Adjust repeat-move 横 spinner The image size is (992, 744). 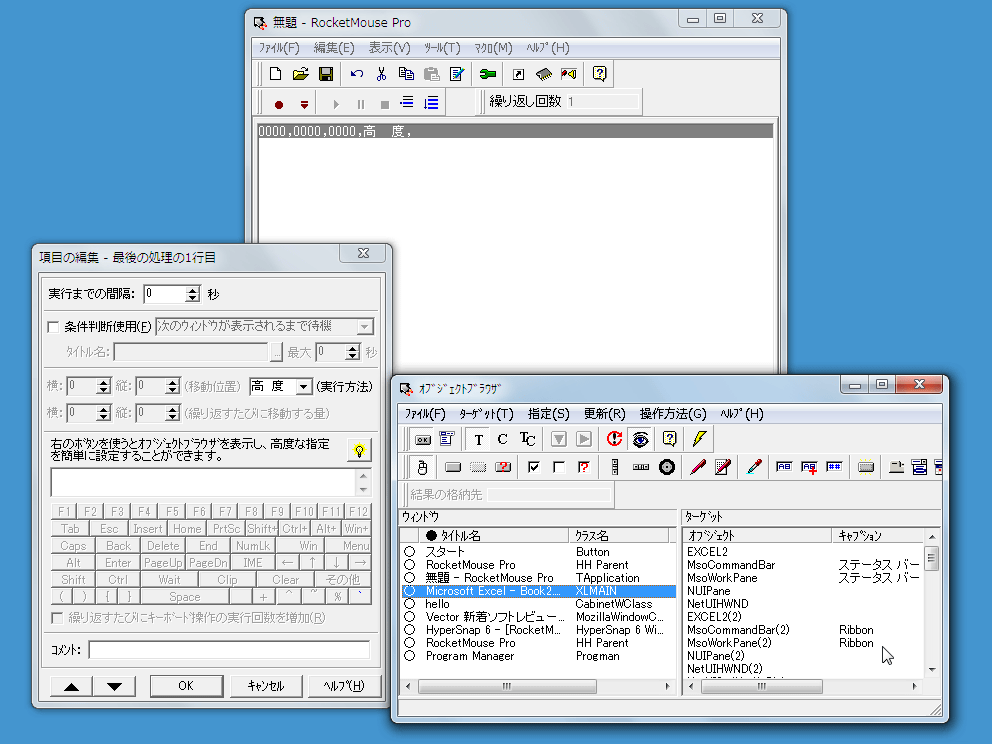click(x=104, y=414)
